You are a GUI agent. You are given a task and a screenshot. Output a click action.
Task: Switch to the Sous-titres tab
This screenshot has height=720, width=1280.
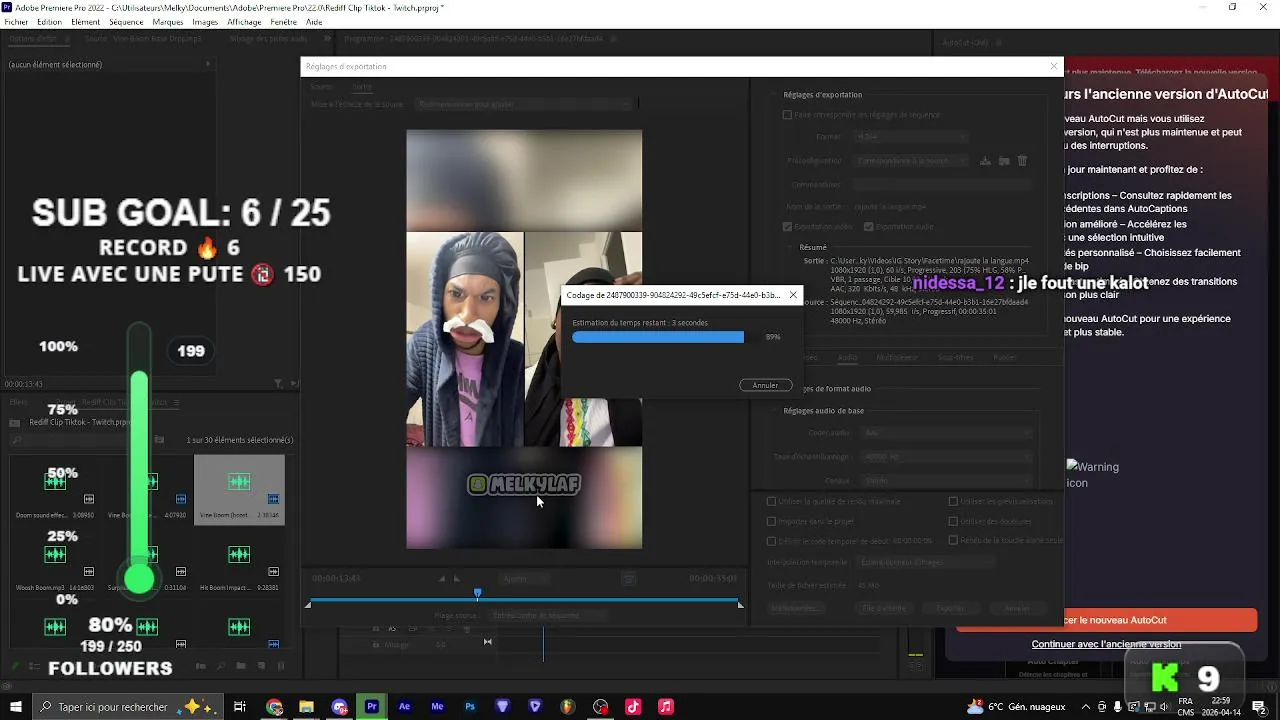pyautogui.click(x=956, y=357)
